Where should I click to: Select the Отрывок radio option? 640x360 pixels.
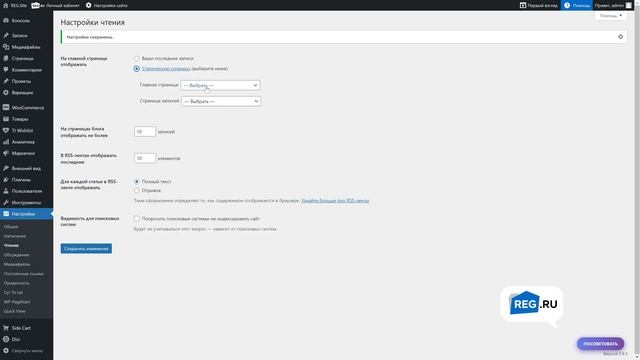(137, 190)
